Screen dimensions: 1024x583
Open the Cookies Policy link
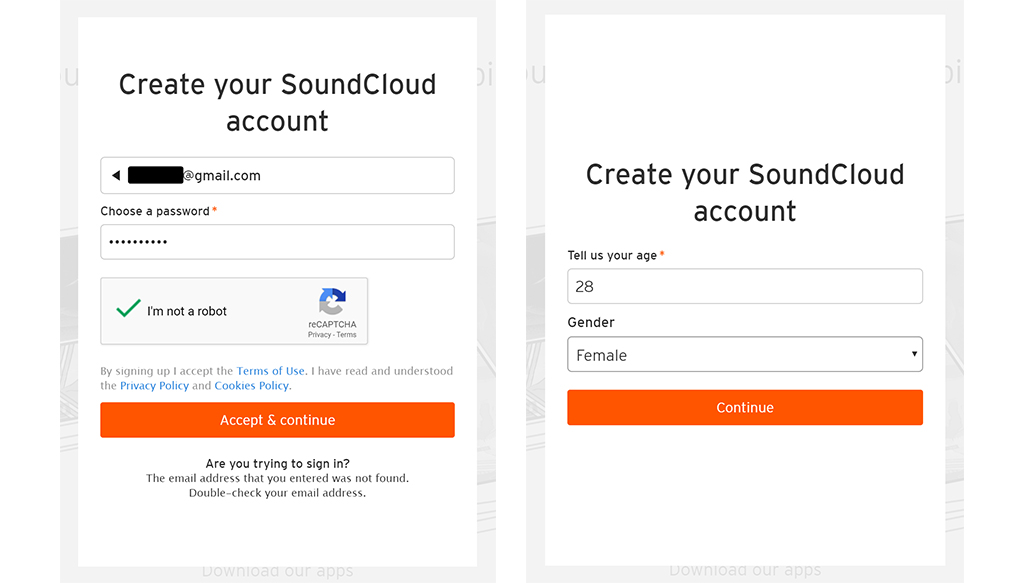coord(251,386)
